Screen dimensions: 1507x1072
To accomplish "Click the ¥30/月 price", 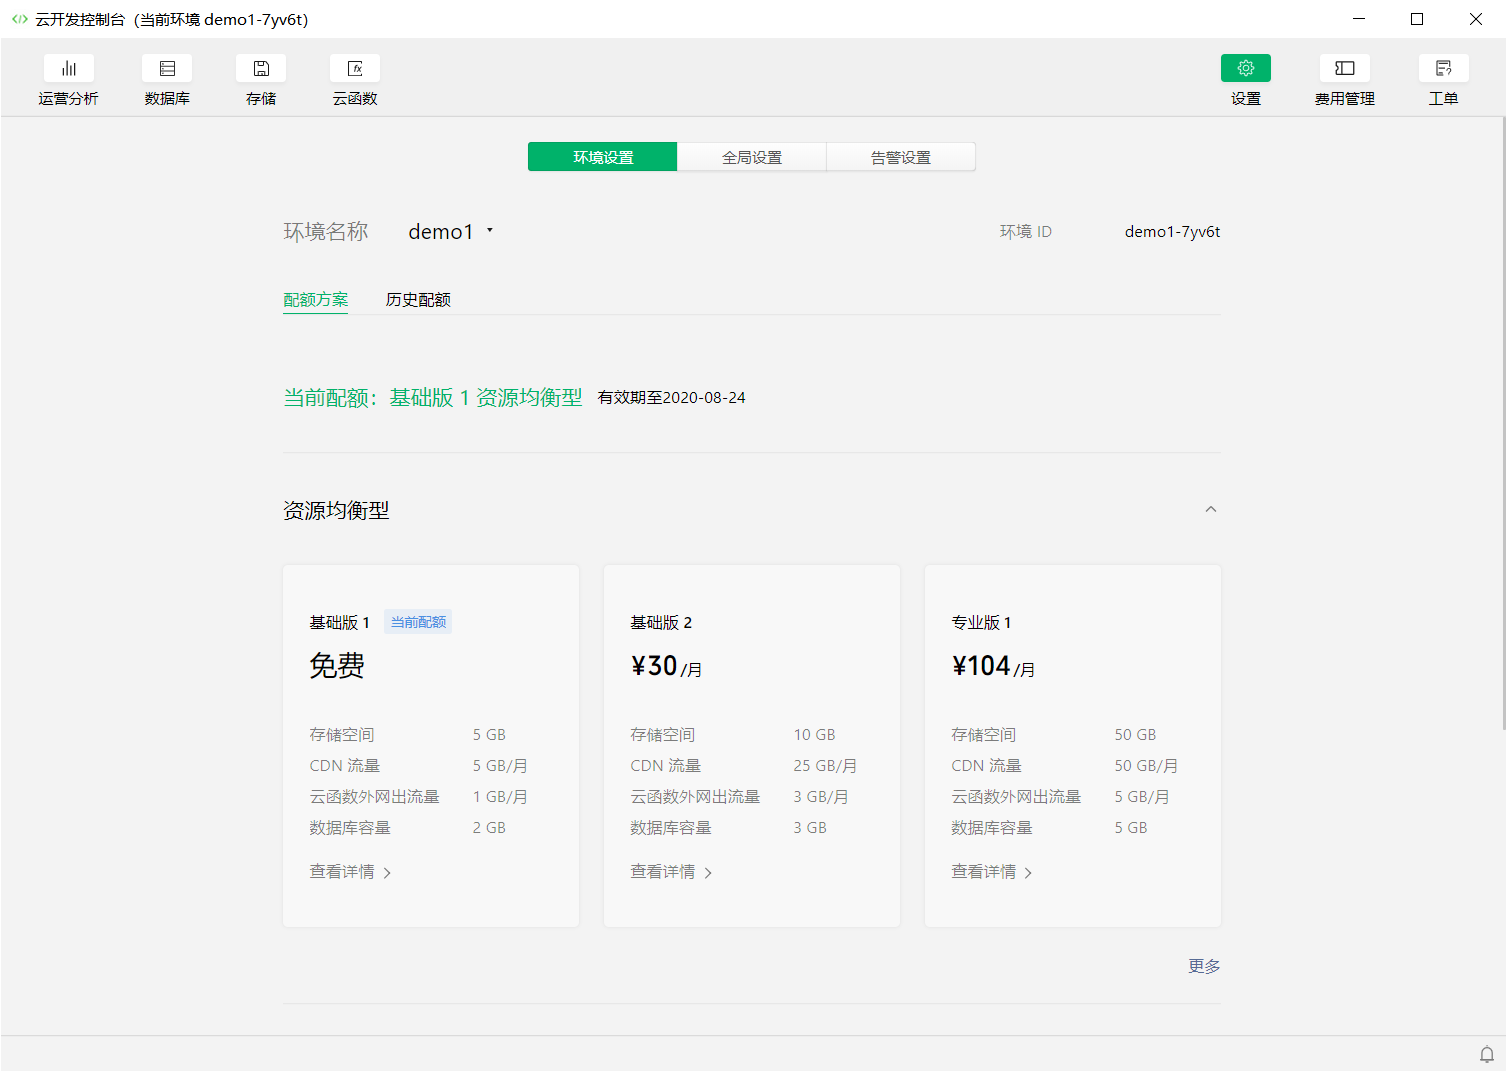I will (666, 666).
